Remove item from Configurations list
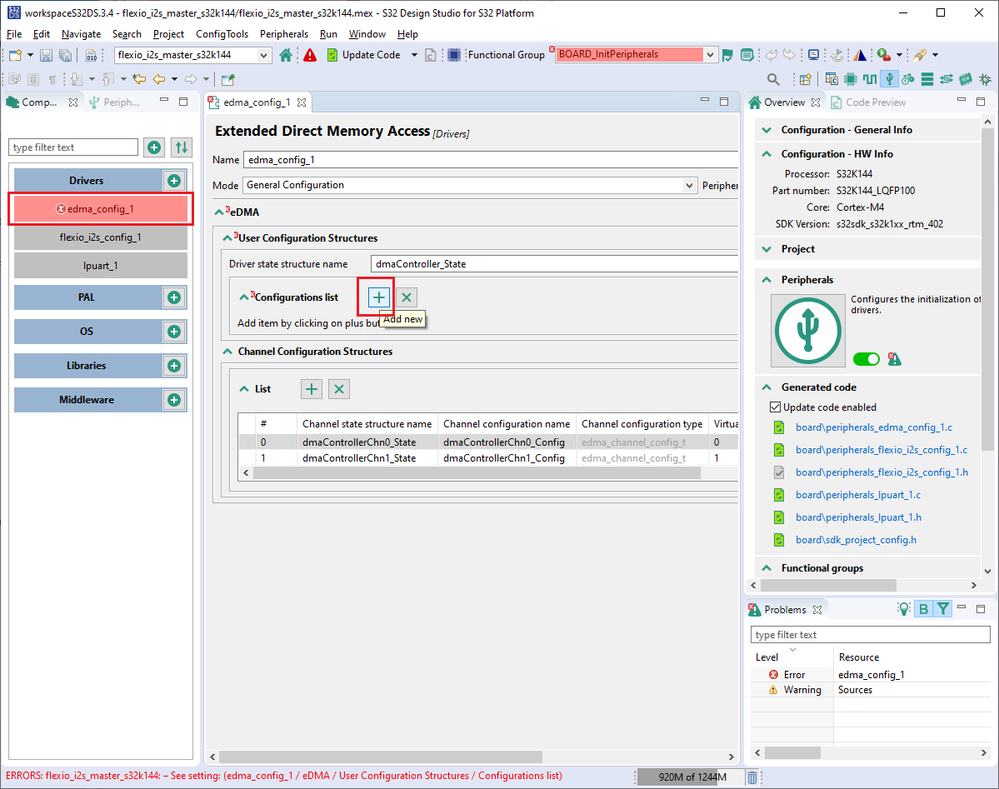 click(x=406, y=297)
